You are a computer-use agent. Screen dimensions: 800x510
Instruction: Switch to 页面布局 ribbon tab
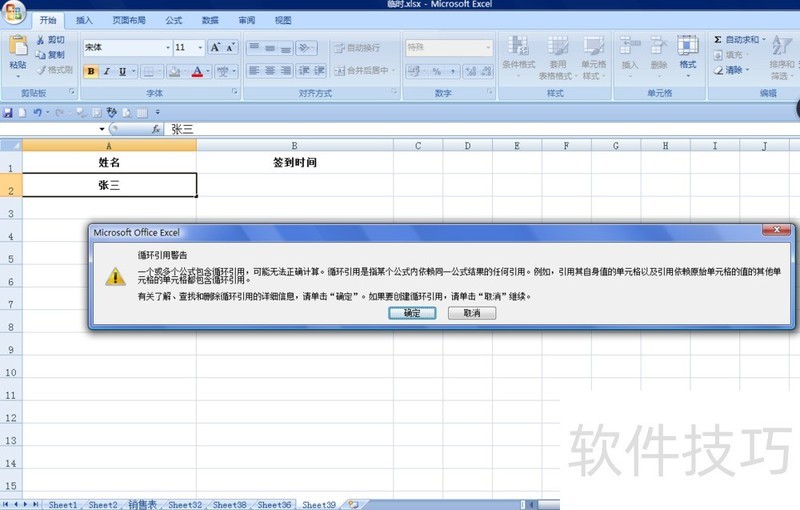click(x=129, y=20)
